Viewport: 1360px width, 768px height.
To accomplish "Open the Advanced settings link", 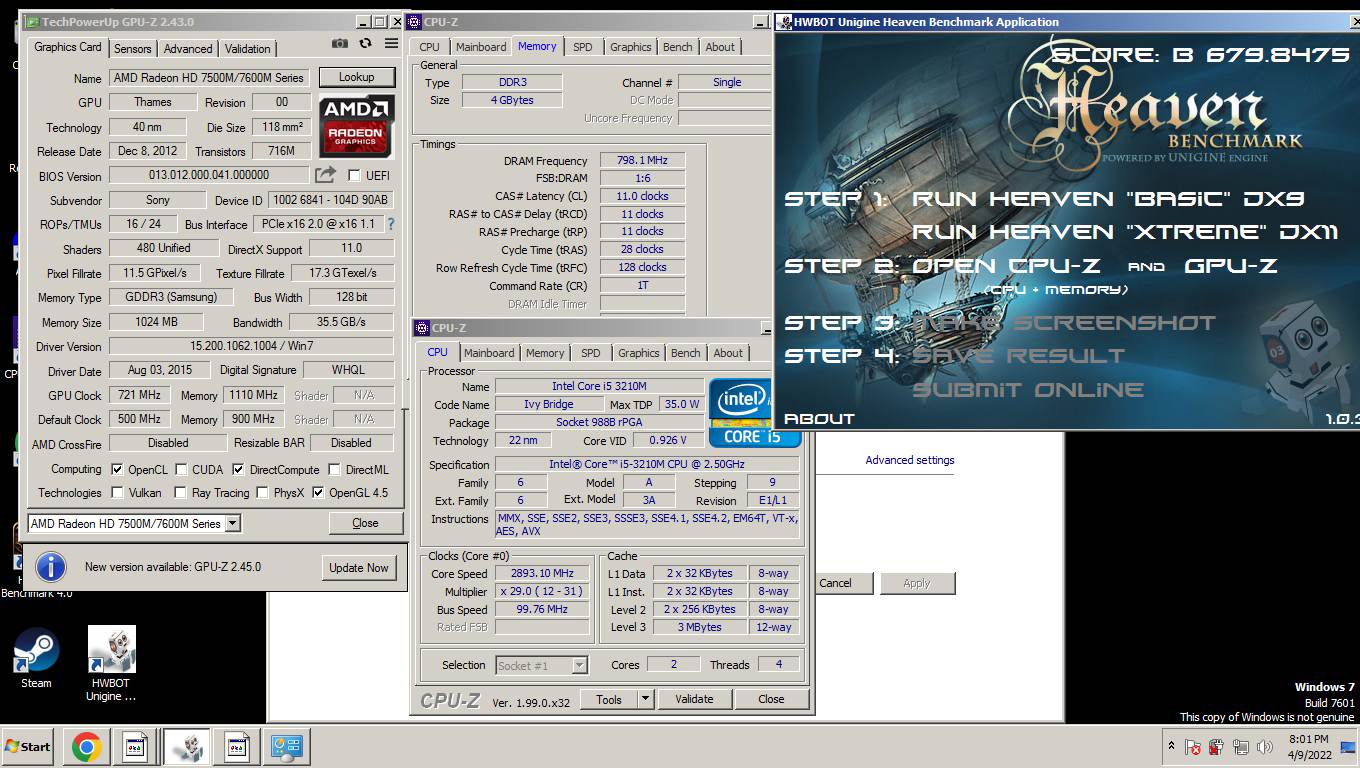I will (x=910, y=460).
